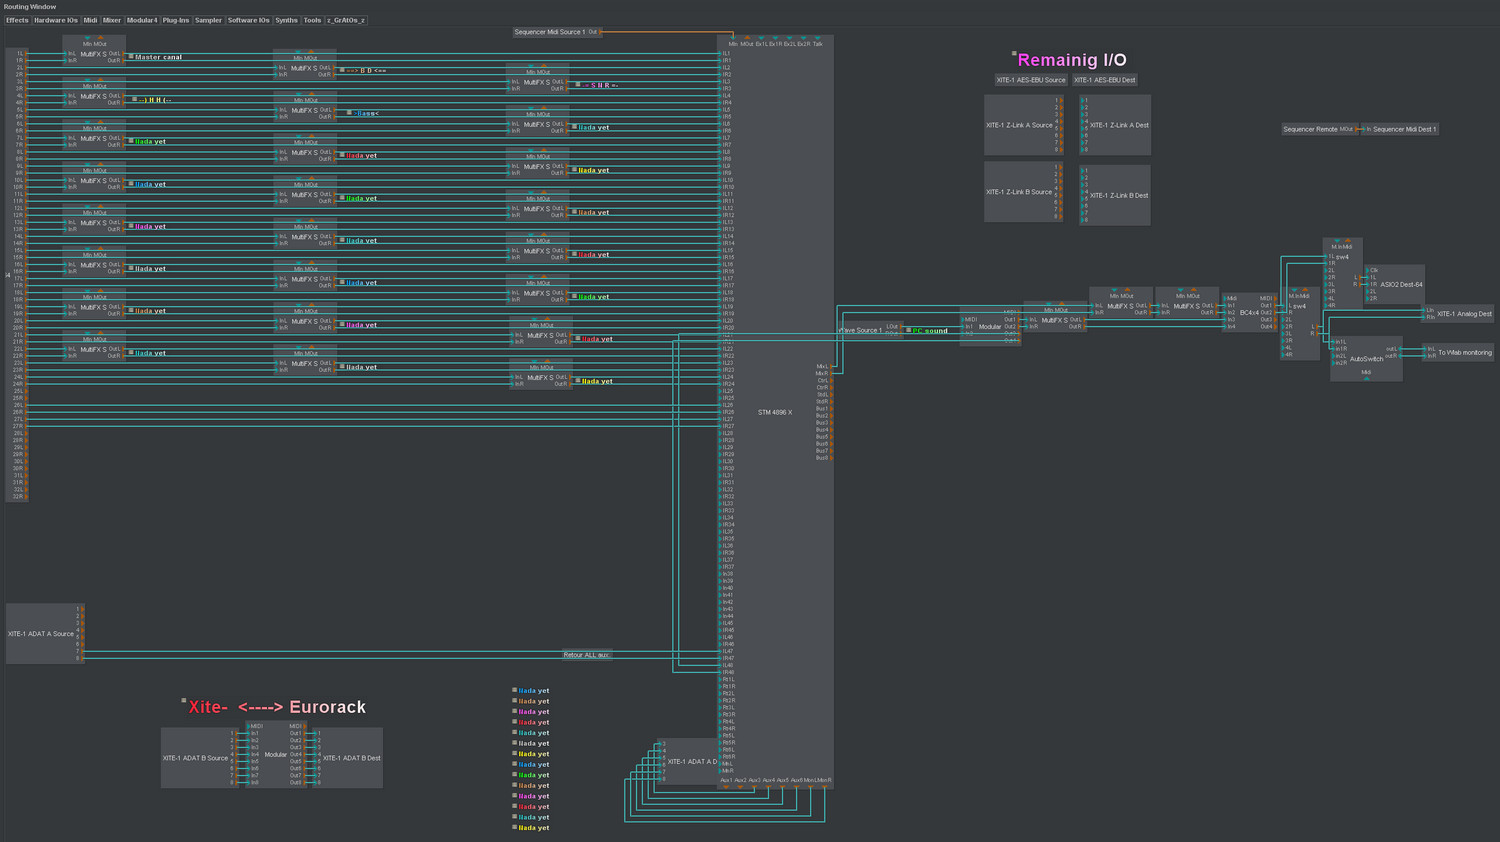Open the Effects menu
Screen dimensions: 1500x842
click(16, 19)
